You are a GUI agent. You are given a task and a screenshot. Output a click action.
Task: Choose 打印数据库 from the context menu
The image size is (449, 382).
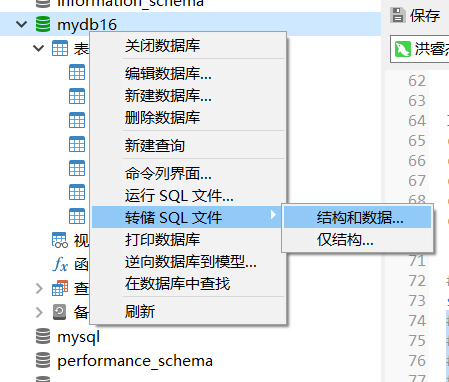188,239
